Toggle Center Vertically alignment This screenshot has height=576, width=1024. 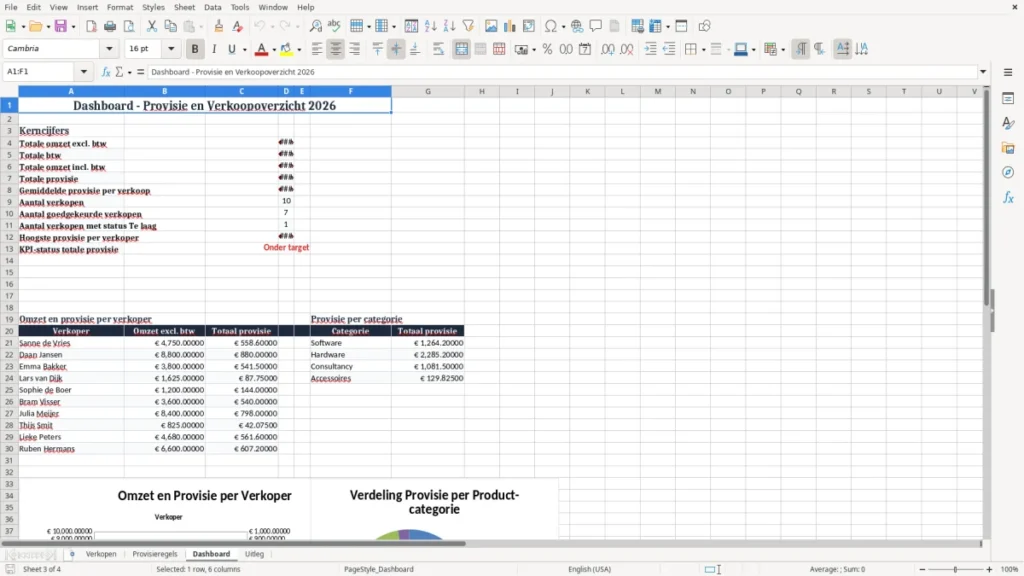396,49
